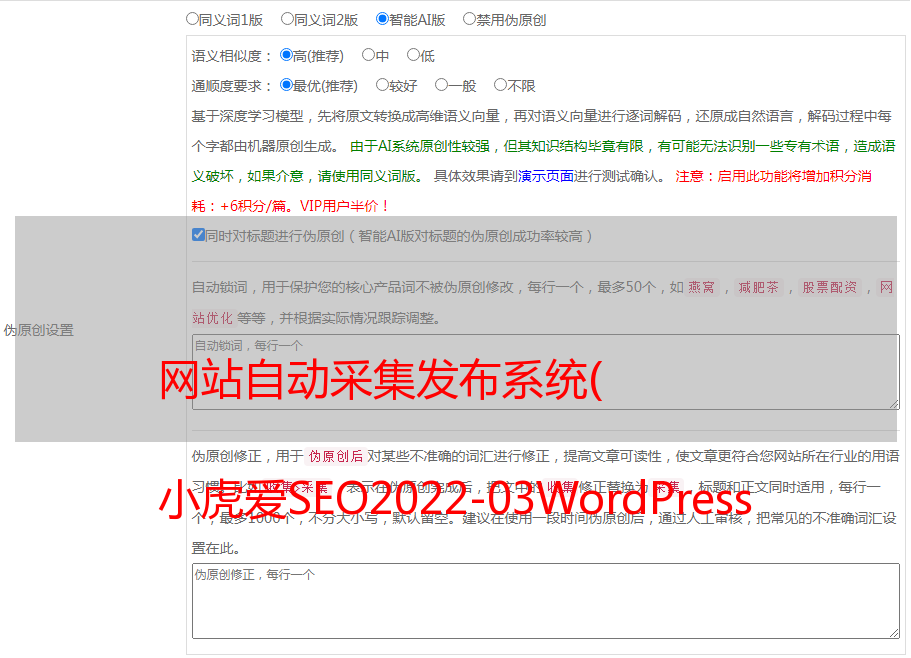Screen dimensions: 911x658
Task: Set 通顺度要求 to 较好
Action: (382, 85)
